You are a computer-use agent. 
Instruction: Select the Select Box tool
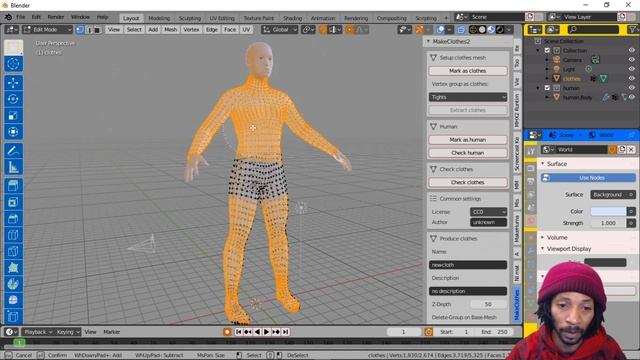click(x=13, y=47)
